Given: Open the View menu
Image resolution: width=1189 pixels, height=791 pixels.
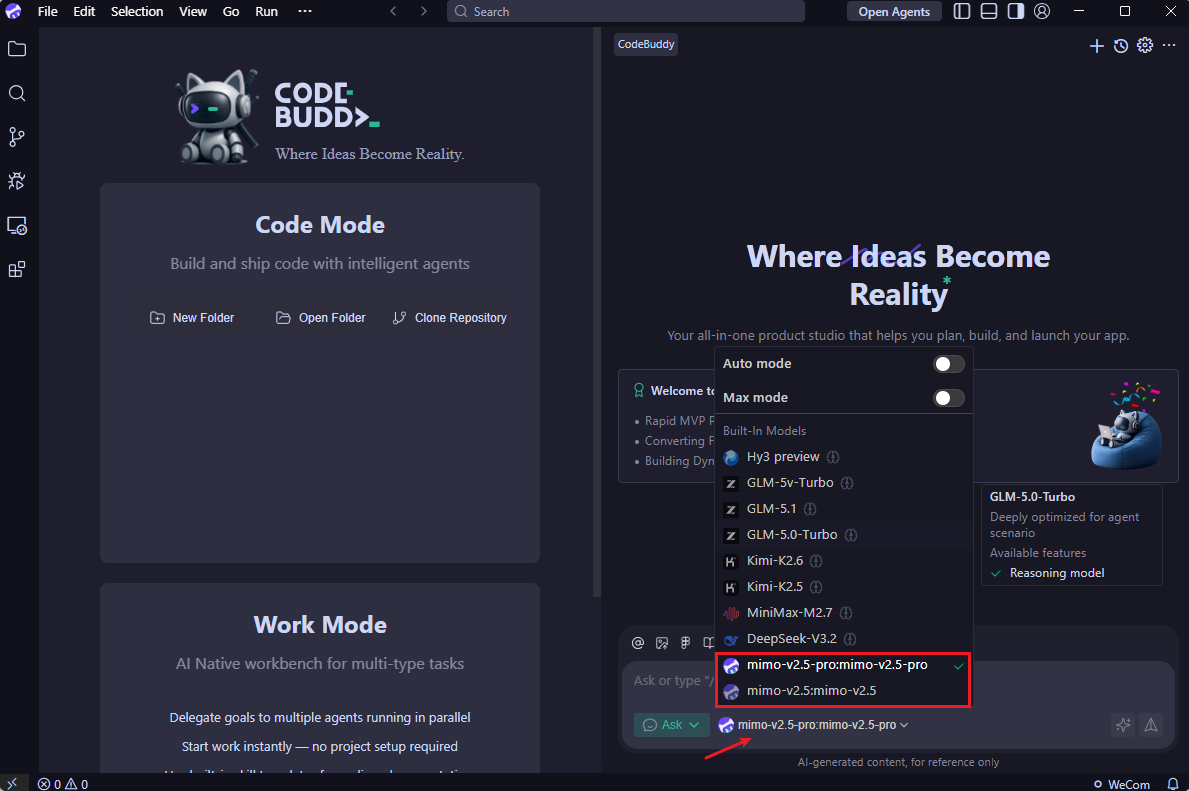Looking at the screenshot, I should click(193, 11).
